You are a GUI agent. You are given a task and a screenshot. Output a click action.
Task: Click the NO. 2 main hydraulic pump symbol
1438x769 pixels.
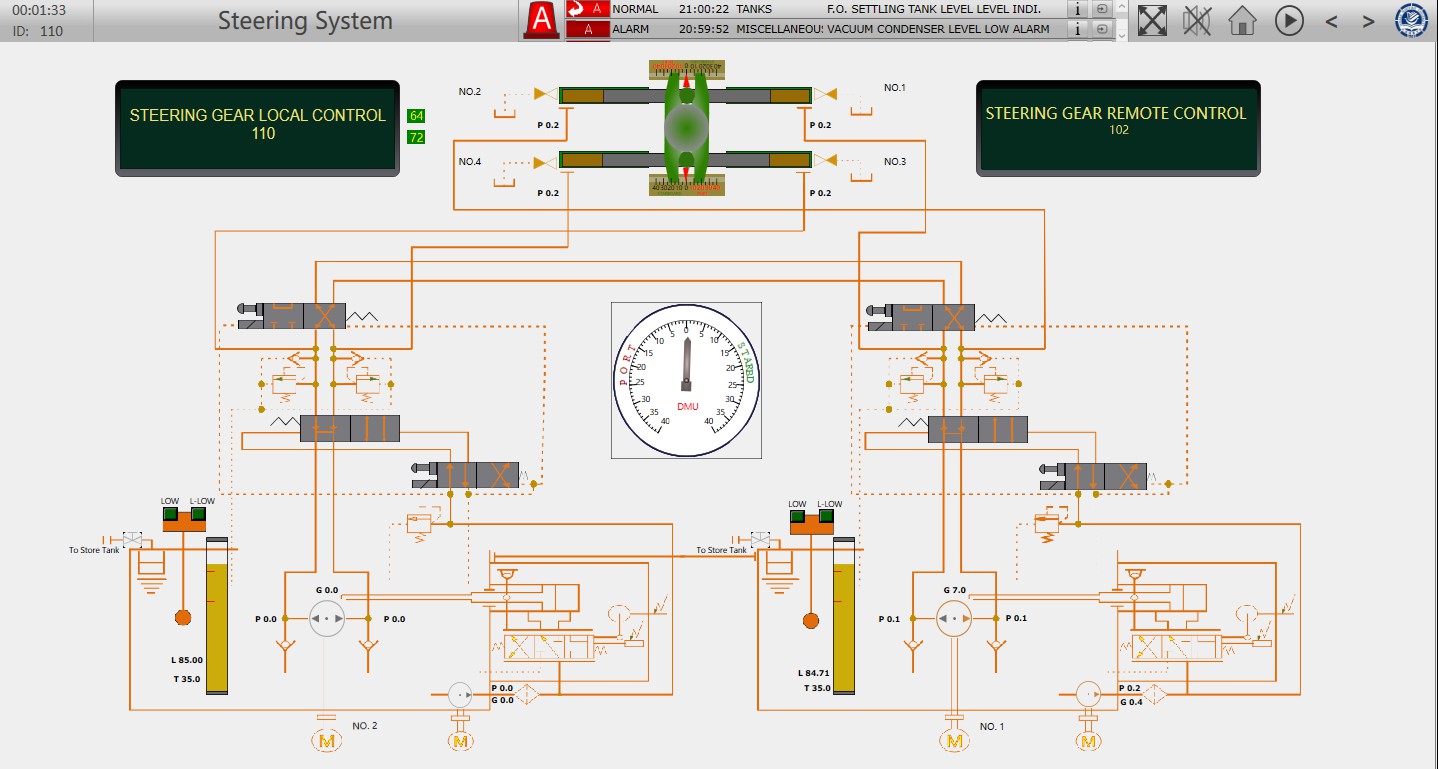(326, 619)
